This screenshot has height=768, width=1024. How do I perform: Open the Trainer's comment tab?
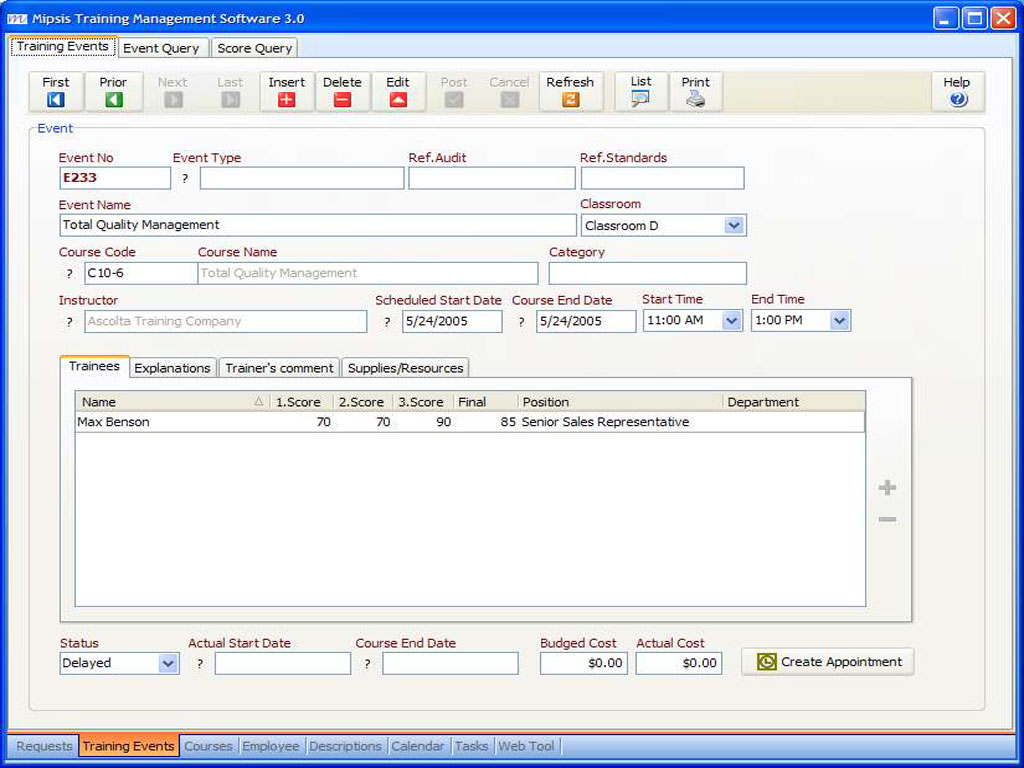point(279,368)
